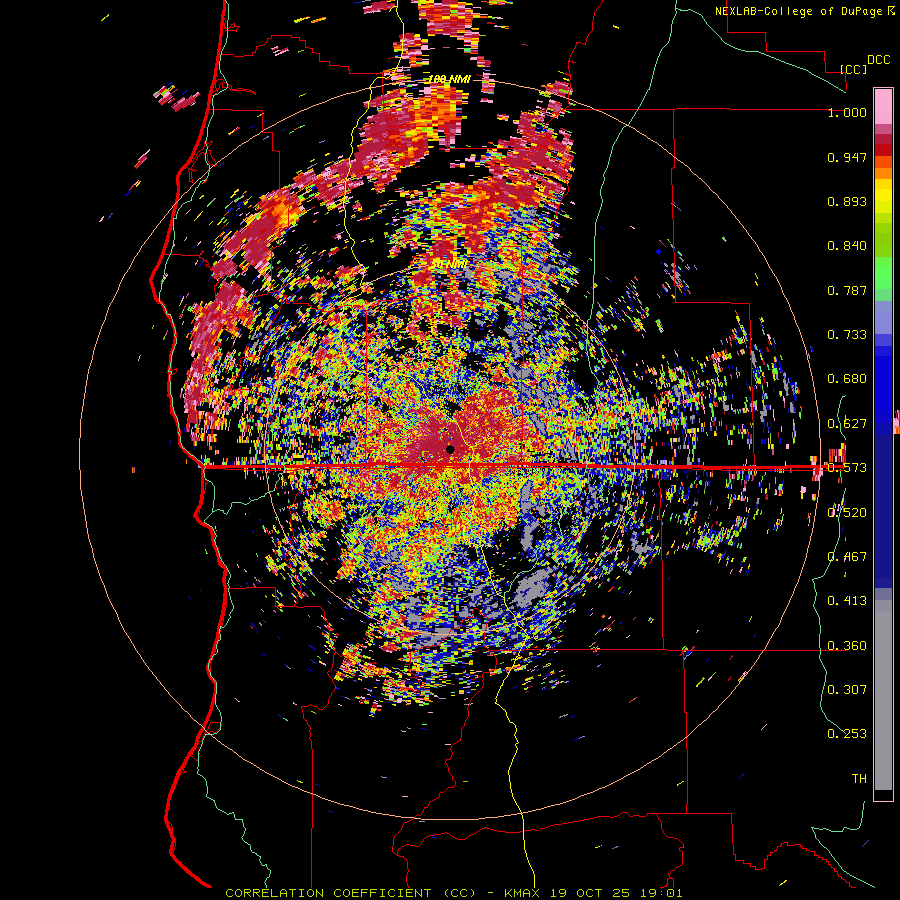Click the TH threshold label

pyautogui.click(x=859, y=779)
